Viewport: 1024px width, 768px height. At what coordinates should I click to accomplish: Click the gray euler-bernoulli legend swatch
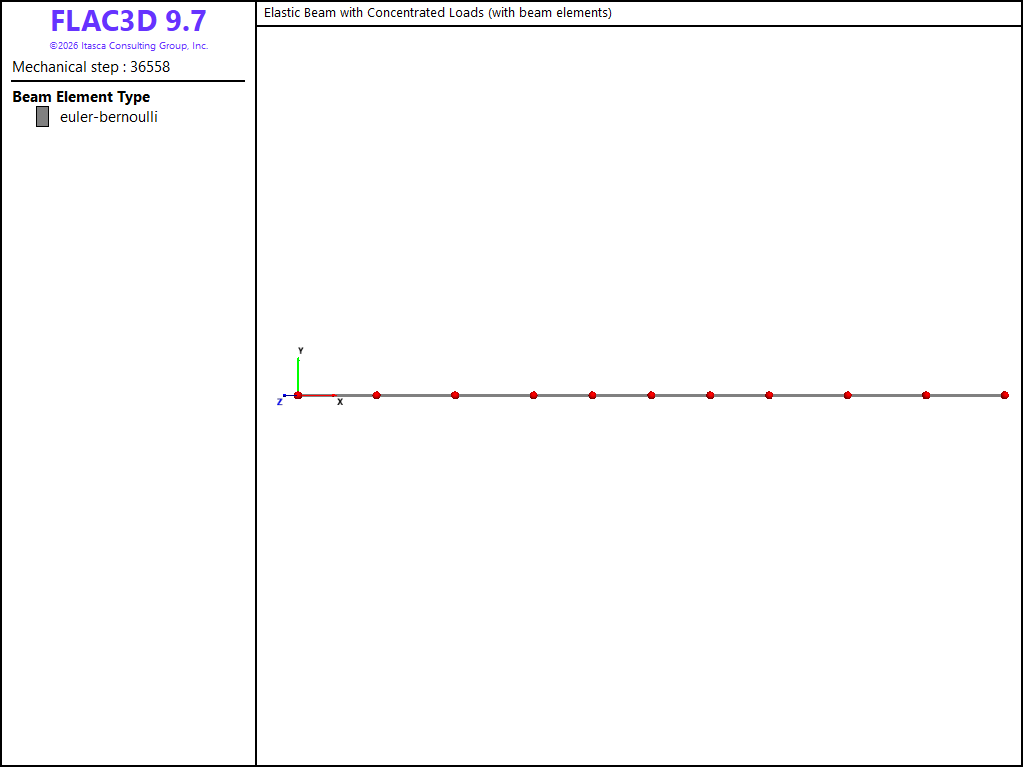[x=42, y=117]
